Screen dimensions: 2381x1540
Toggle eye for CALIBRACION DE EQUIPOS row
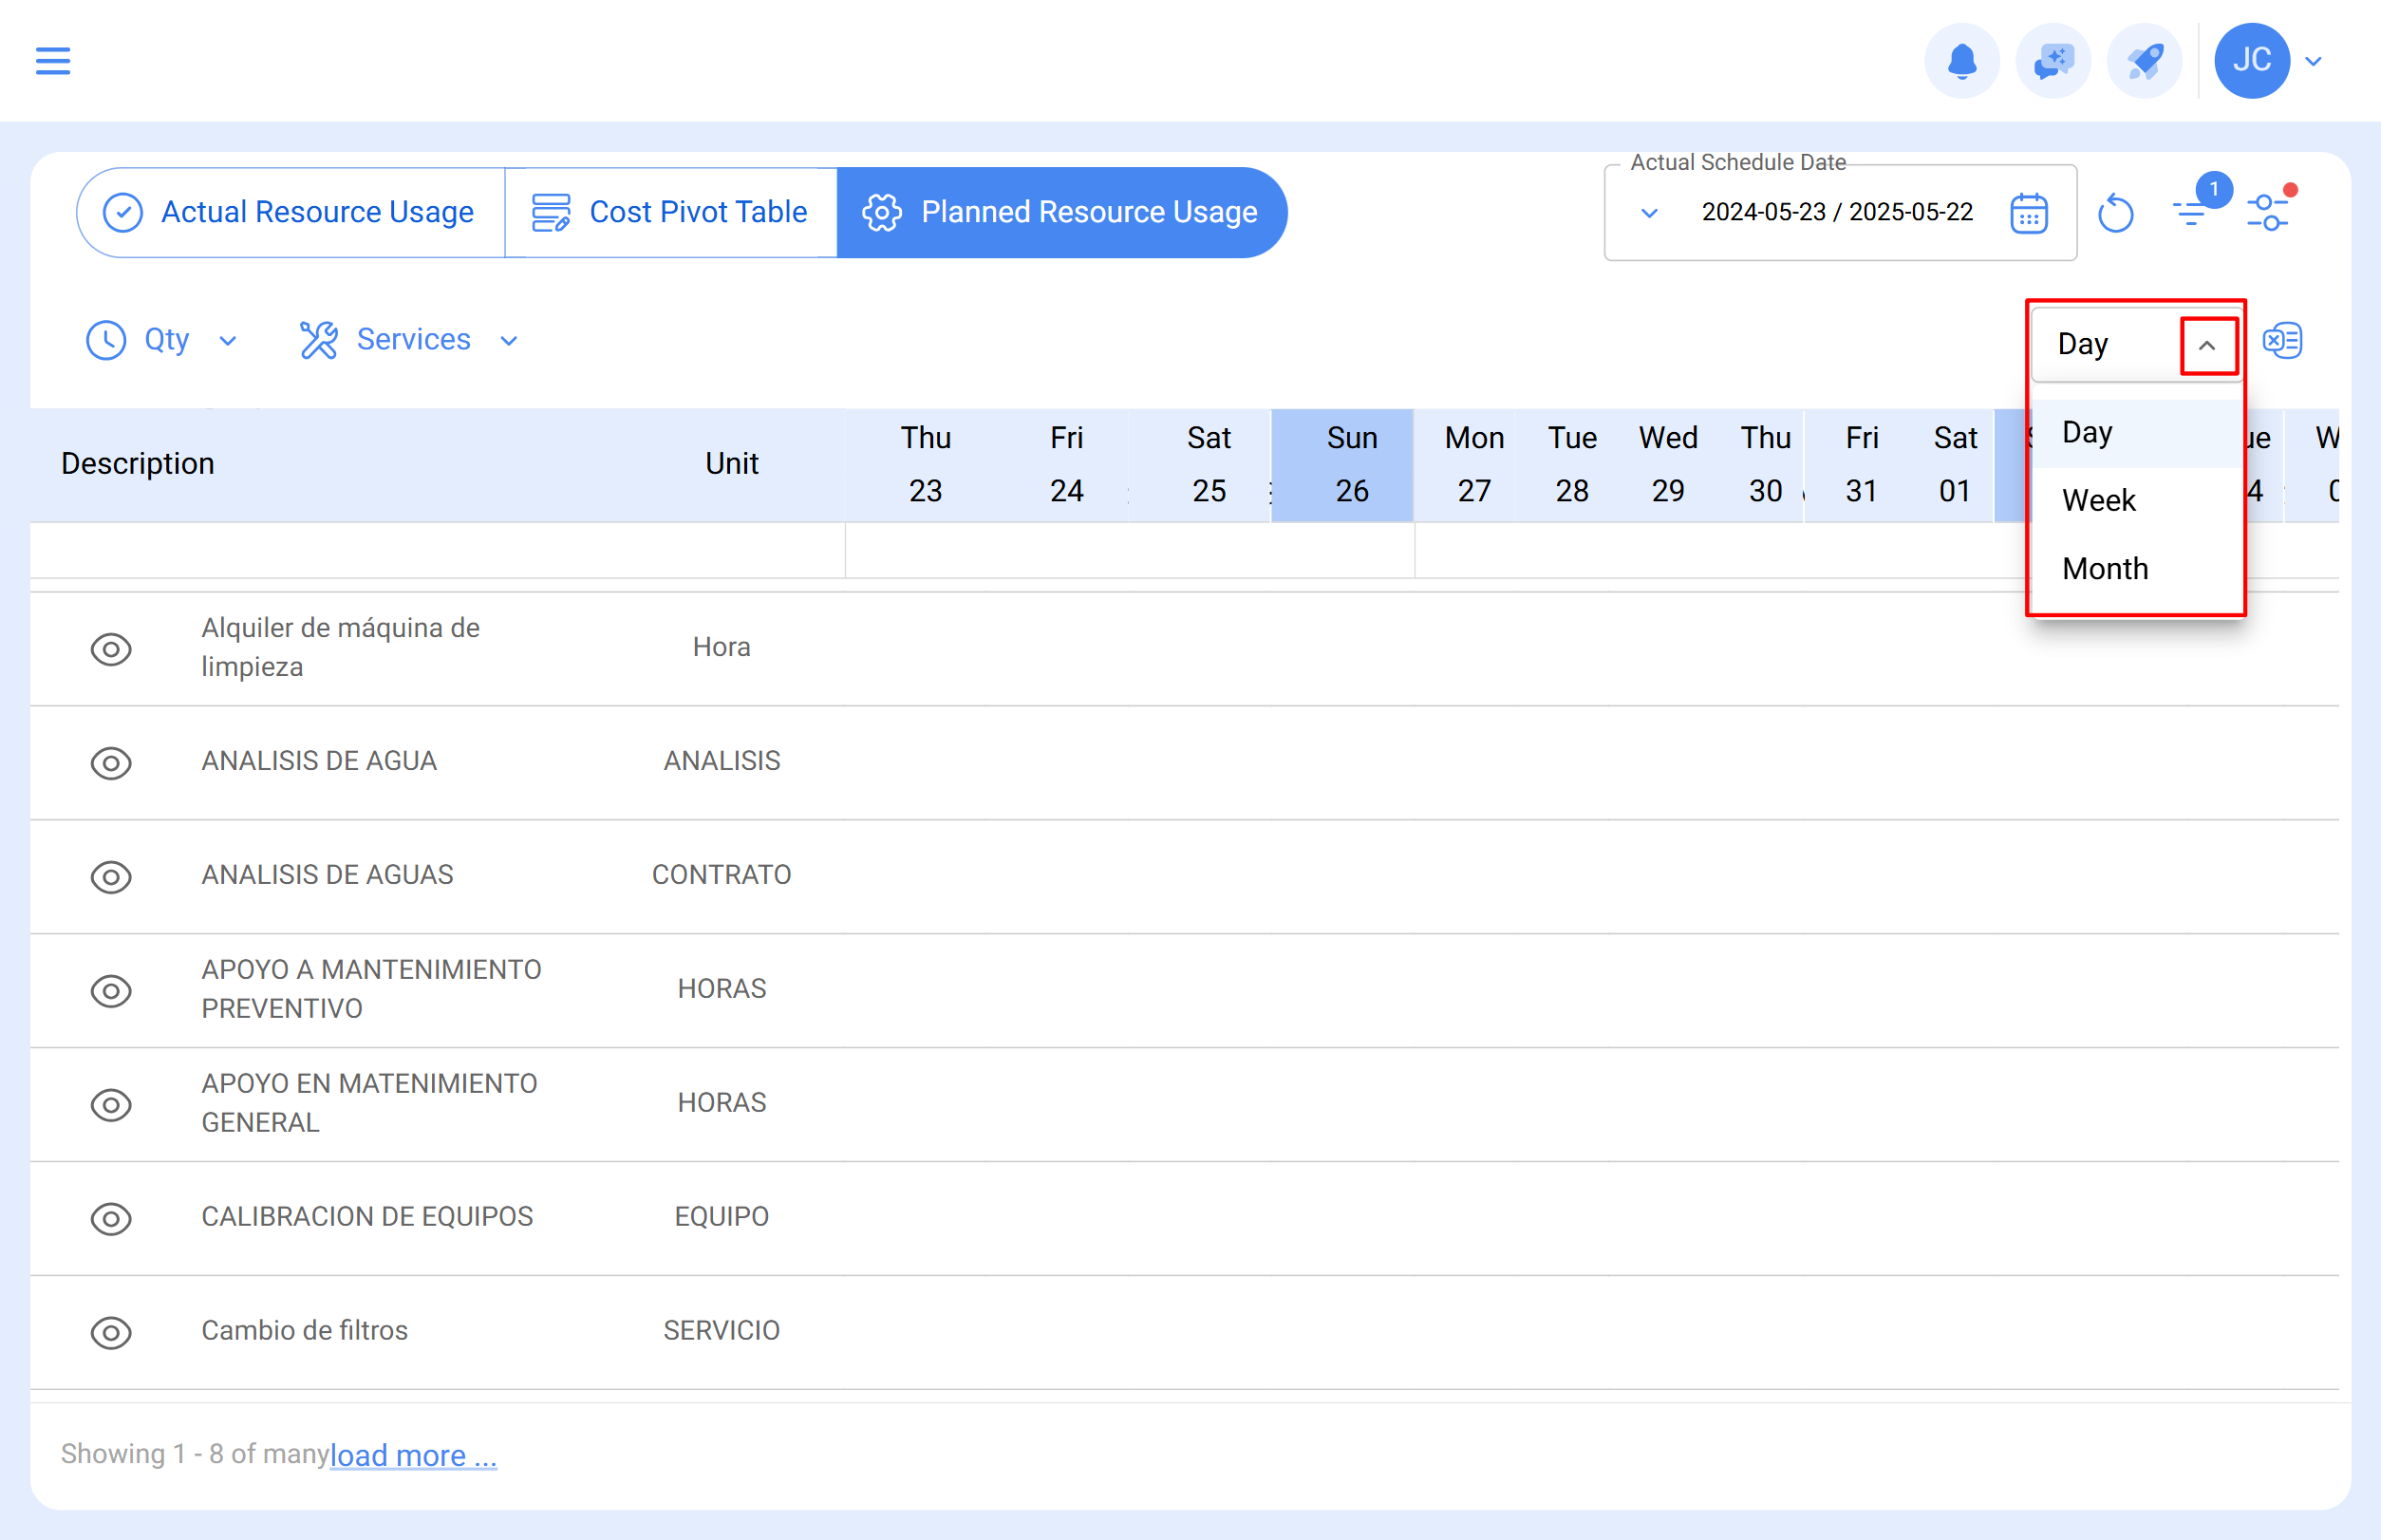[111, 1220]
